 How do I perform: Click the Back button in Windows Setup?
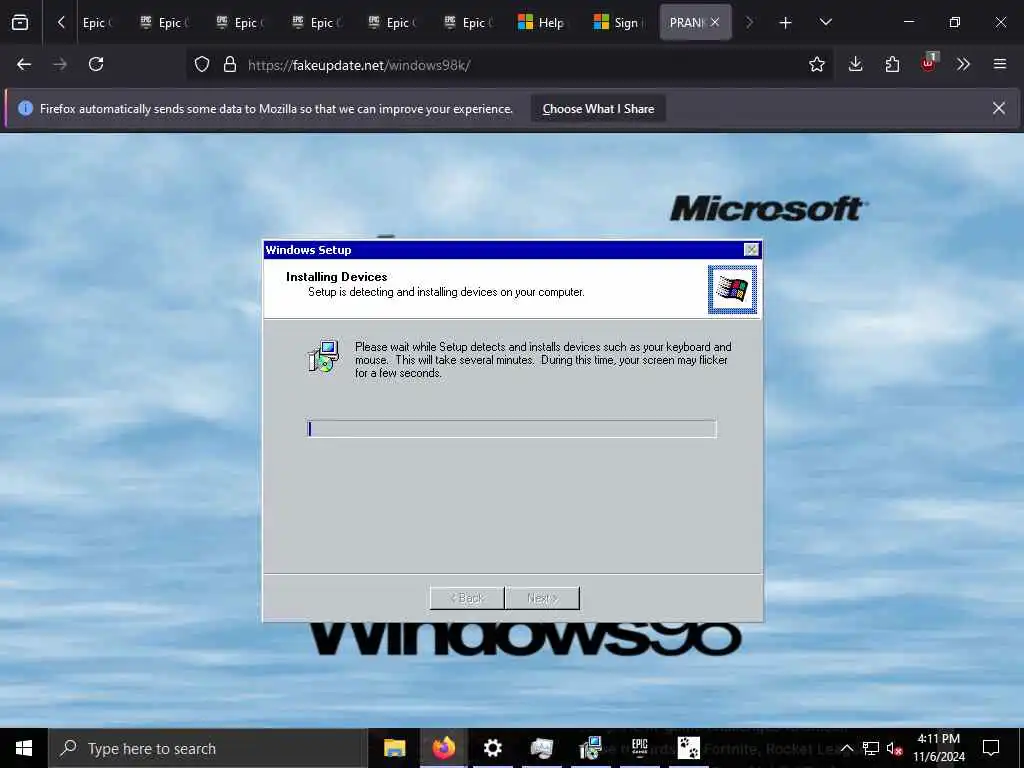click(x=467, y=598)
